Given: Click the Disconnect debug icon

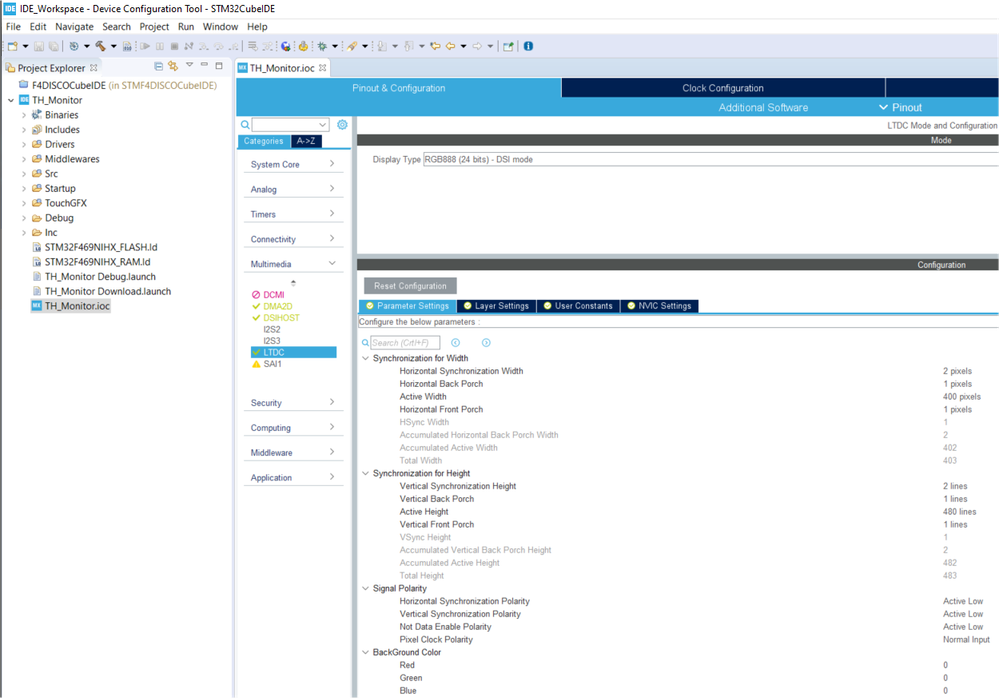Looking at the screenshot, I should [189, 46].
